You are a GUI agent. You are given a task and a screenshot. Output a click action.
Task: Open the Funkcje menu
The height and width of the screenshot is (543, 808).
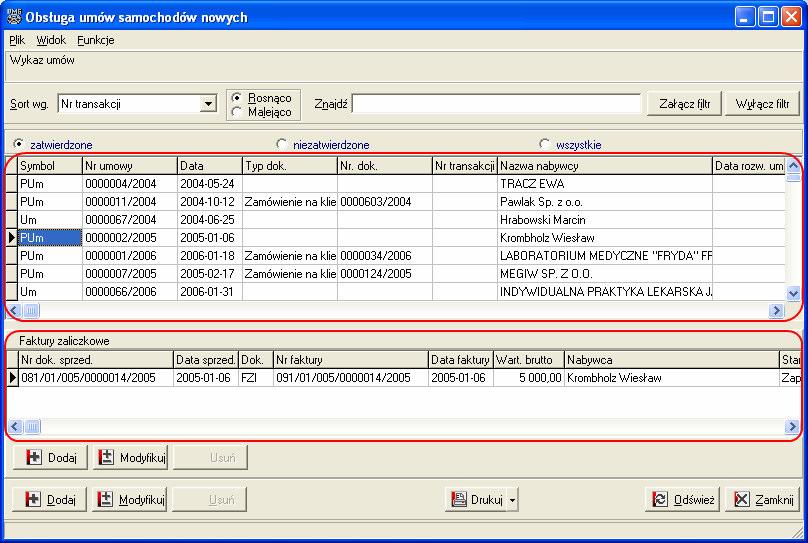(x=95, y=40)
